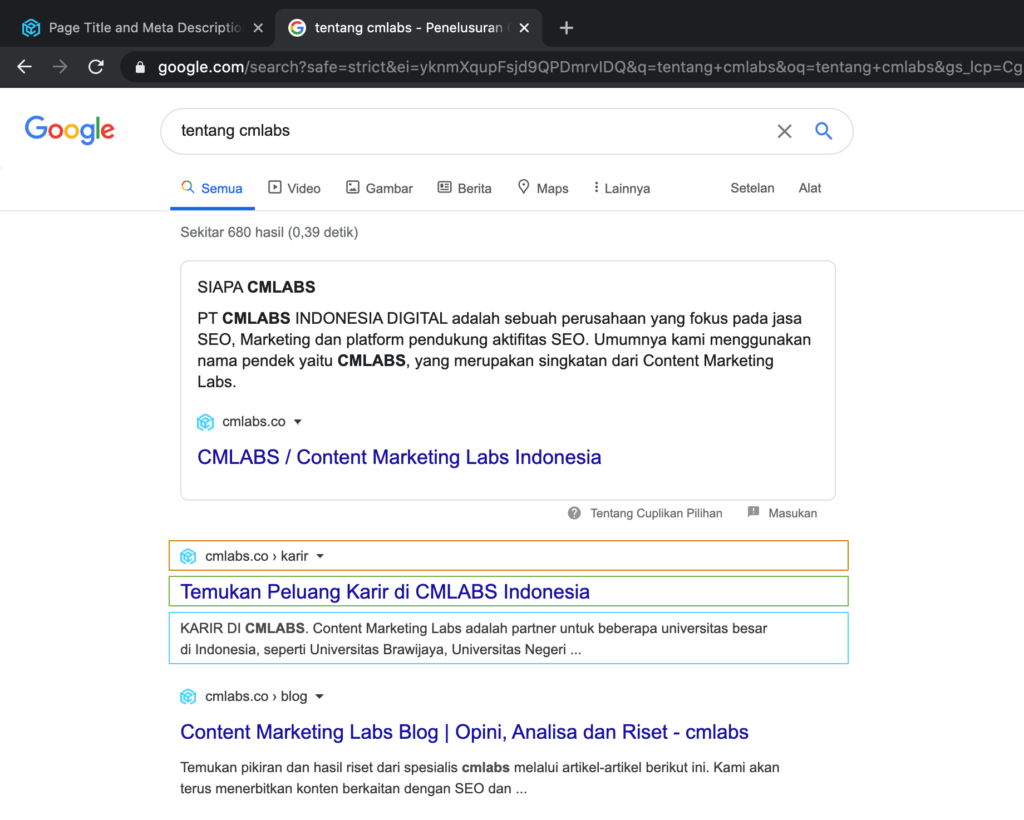Click the browser forward arrow
Image resolution: width=1024 pixels, height=820 pixels.
tap(60, 67)
